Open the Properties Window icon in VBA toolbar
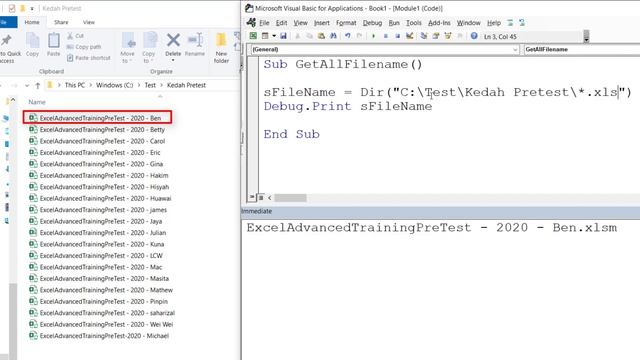640x360 pixels. click(x=436, y=36)
